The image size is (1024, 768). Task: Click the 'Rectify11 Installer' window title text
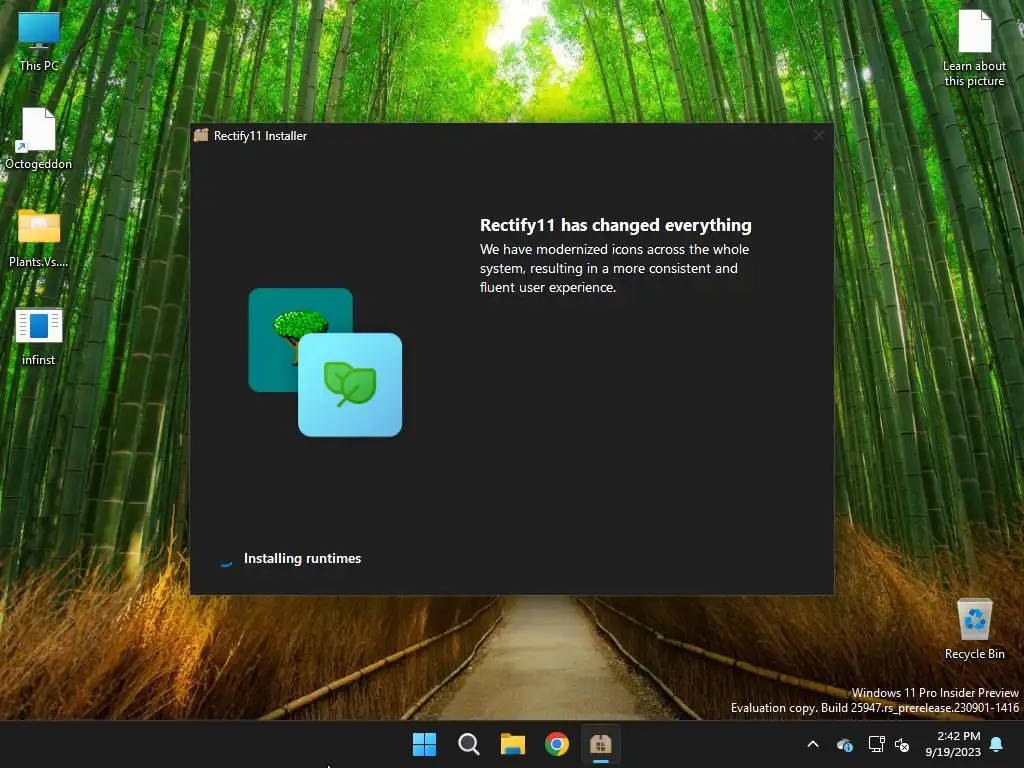(x=260, y=136)
